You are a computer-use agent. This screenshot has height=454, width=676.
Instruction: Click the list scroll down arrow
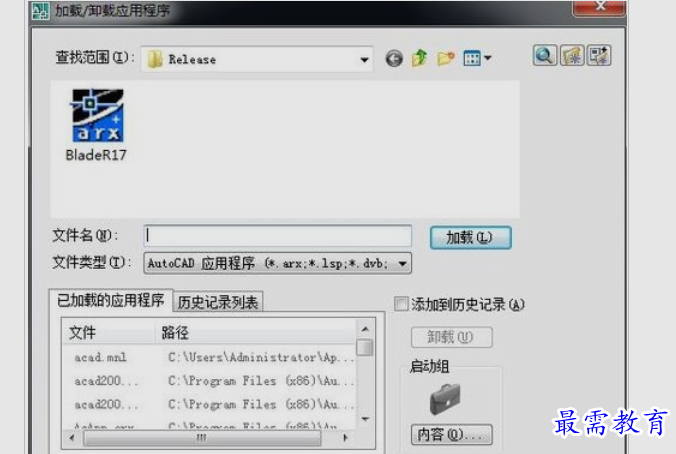pyautogui.click(x=365, y=419)
